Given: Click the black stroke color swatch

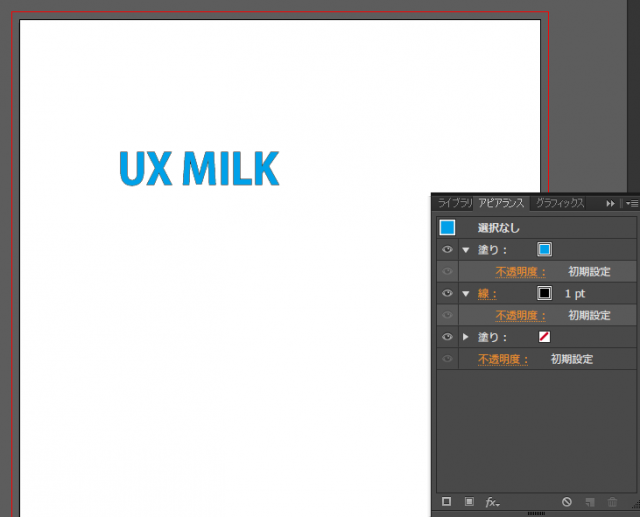Looking at the screenshot, I should pyautogui.click(x=545, y=294).
